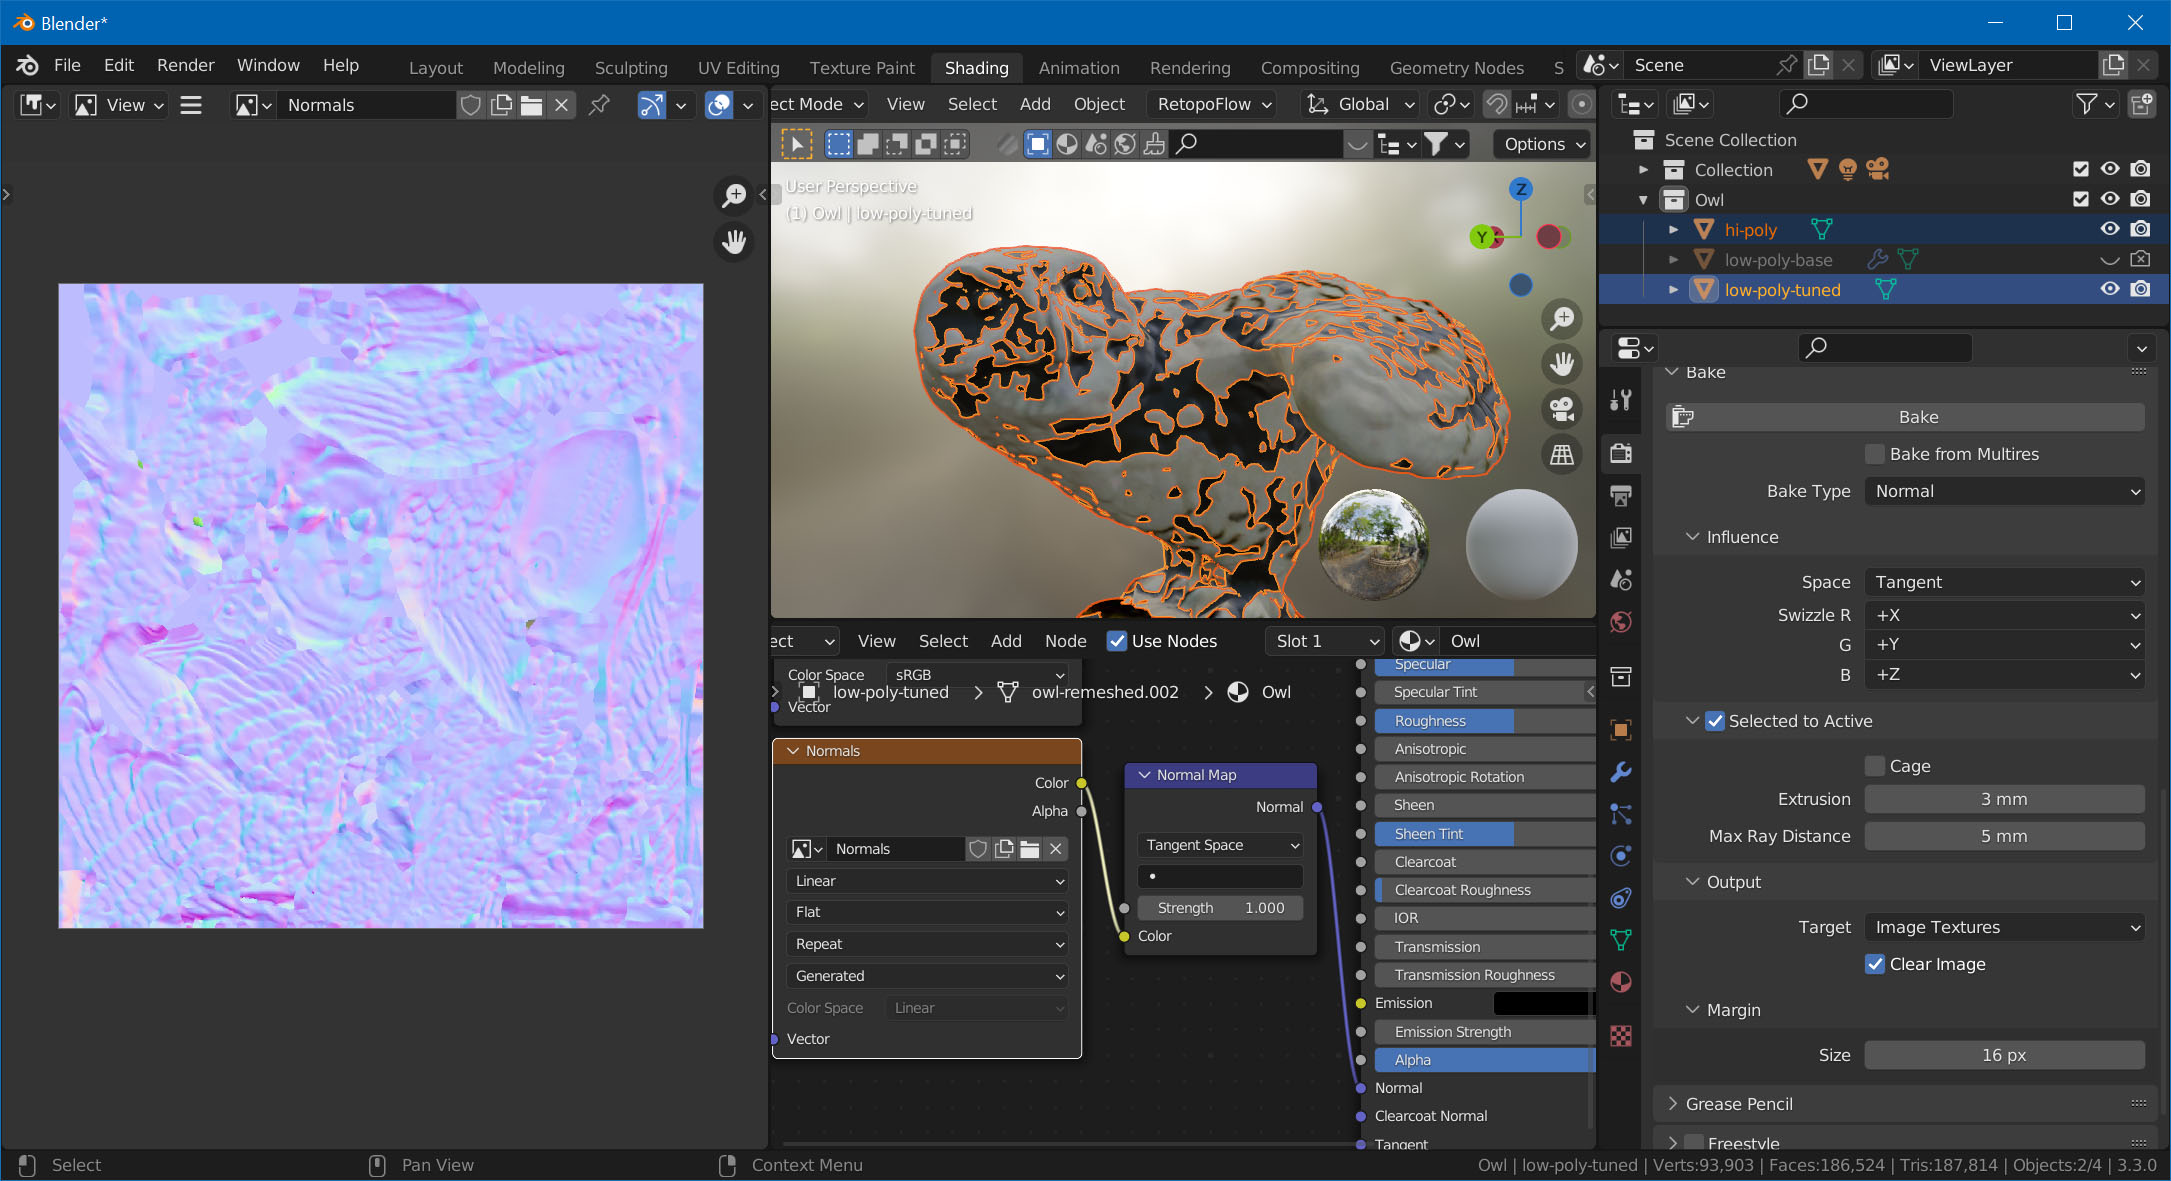This screenshot has height=1181, width=2171.
Task: Open the Render menu
Action: [x=185, y=65]
